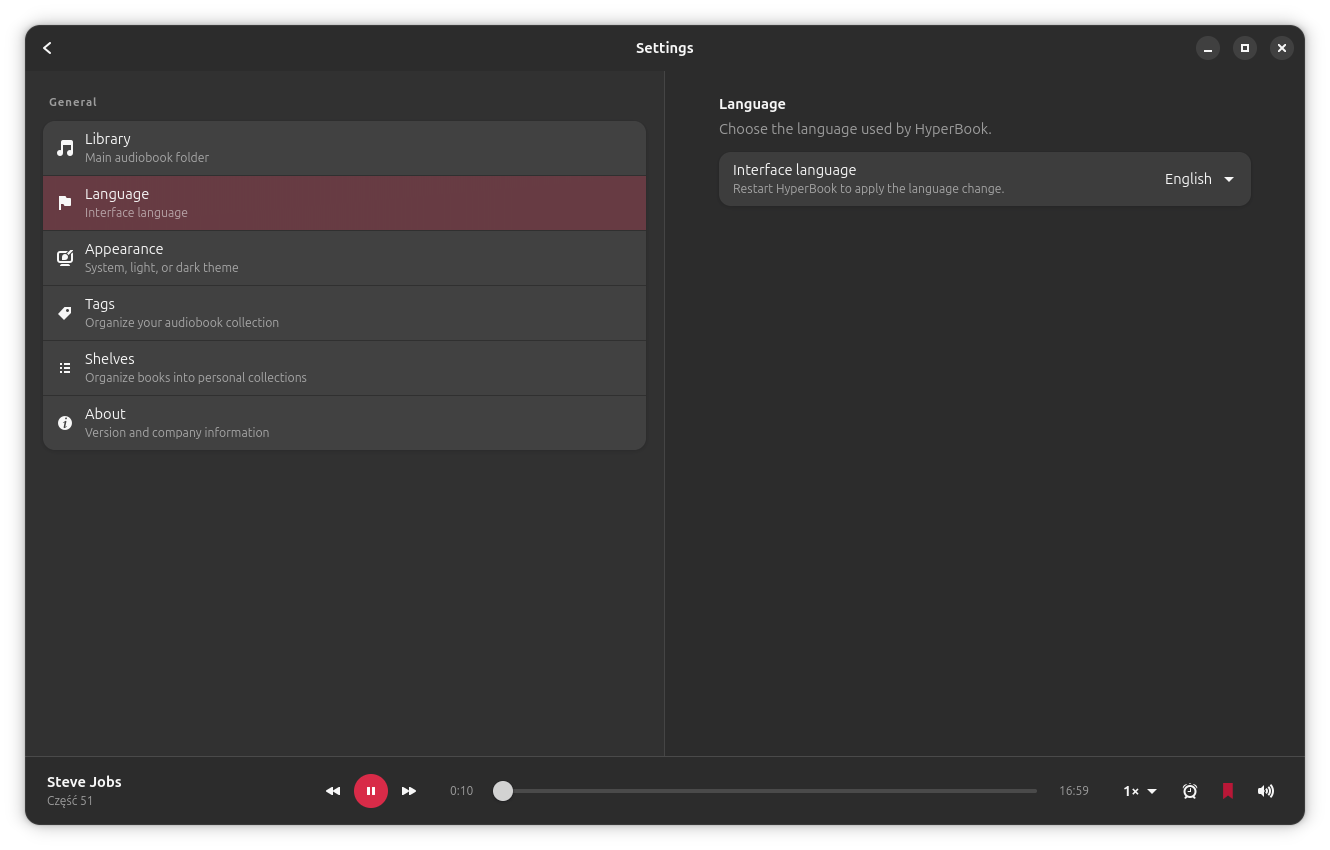Add a bookmark with the red bookmark icon
1330x850 pixels.
pyautogui.click(x=1228, y=791)
